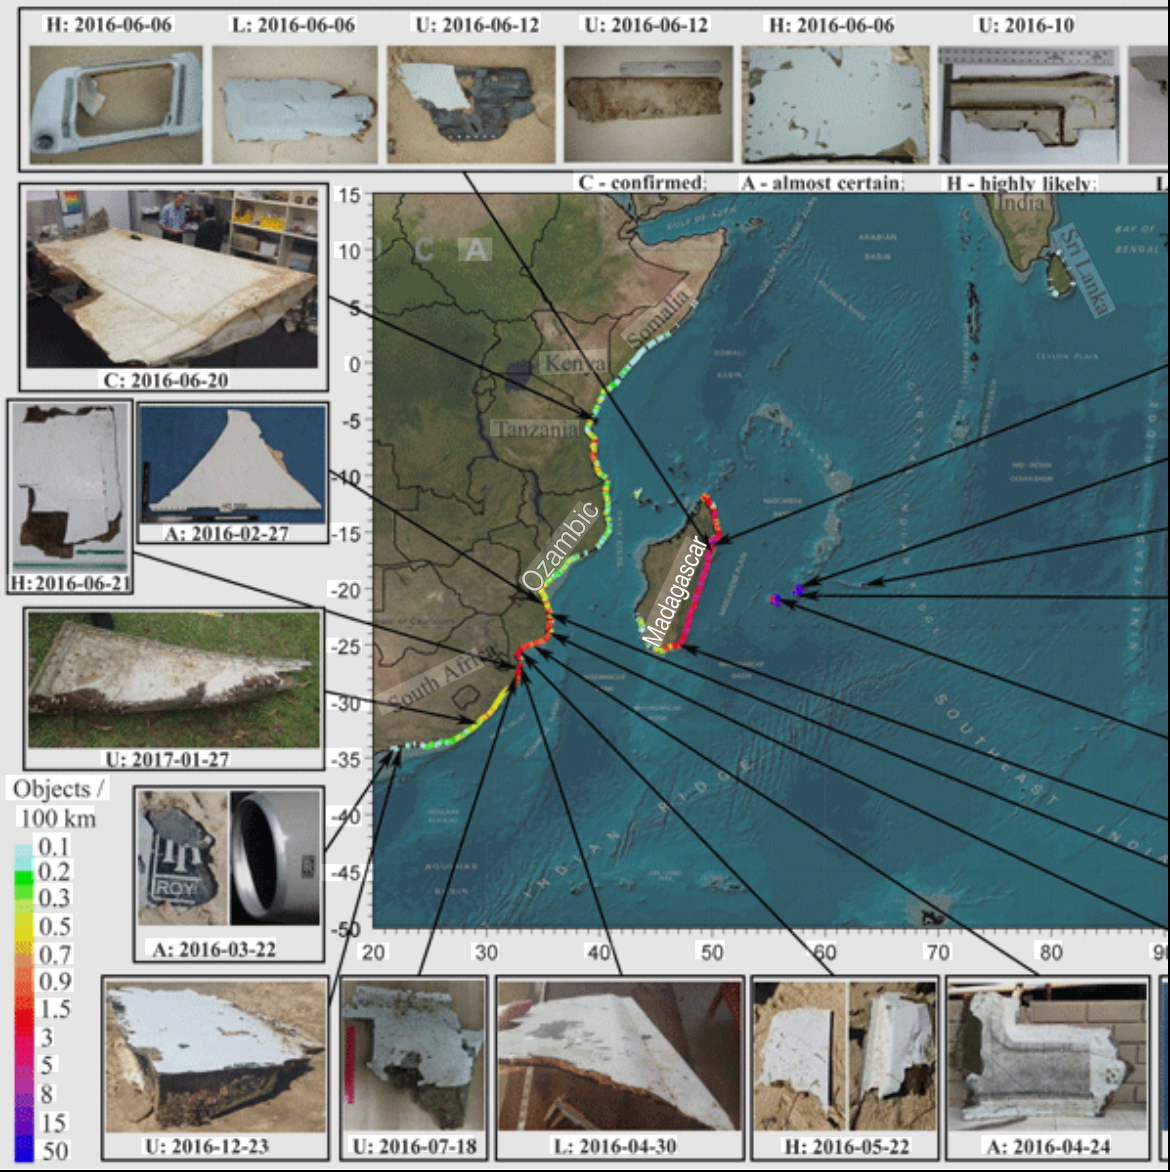Click the 0.7 value in the density legend

pyautogui.click(x=55, y=954)
